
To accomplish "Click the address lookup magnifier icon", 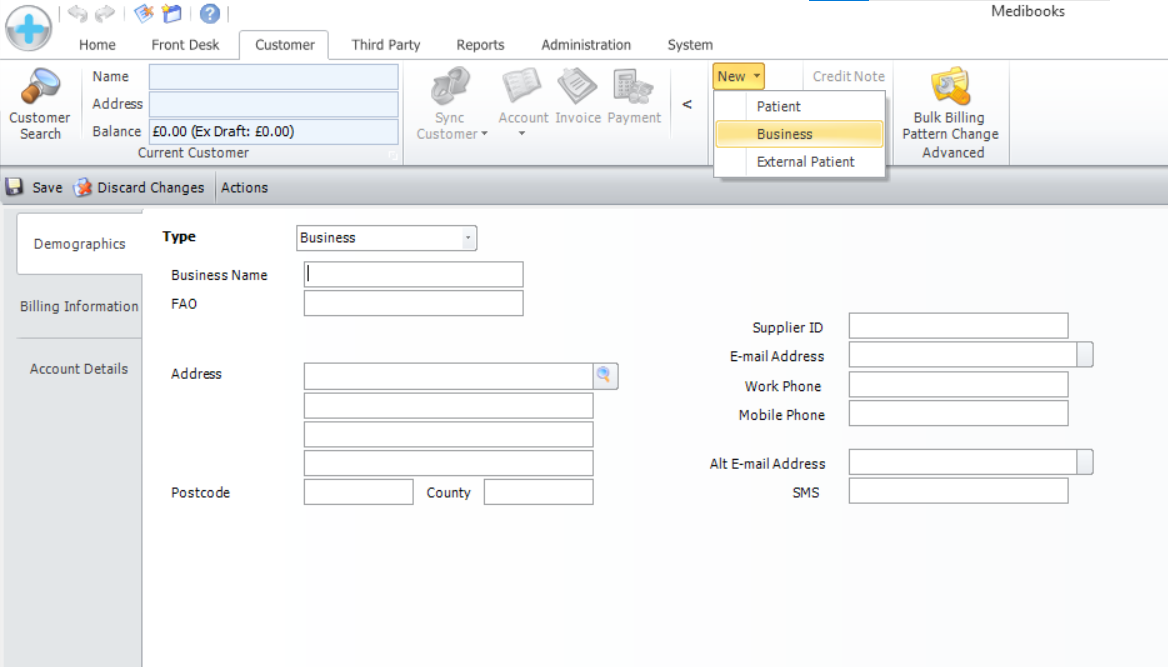I will [x=605, y=375].
